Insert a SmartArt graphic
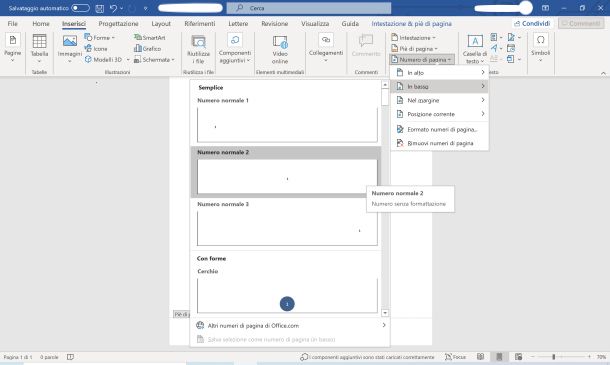 tap(150, 37)
